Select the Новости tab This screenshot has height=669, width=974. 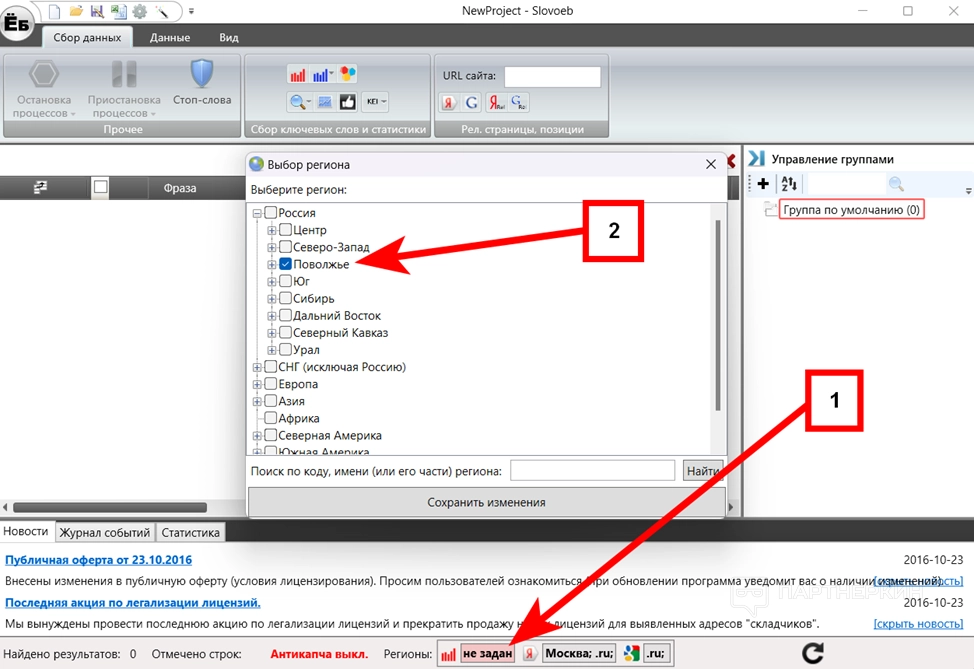(x=25, y=532)
